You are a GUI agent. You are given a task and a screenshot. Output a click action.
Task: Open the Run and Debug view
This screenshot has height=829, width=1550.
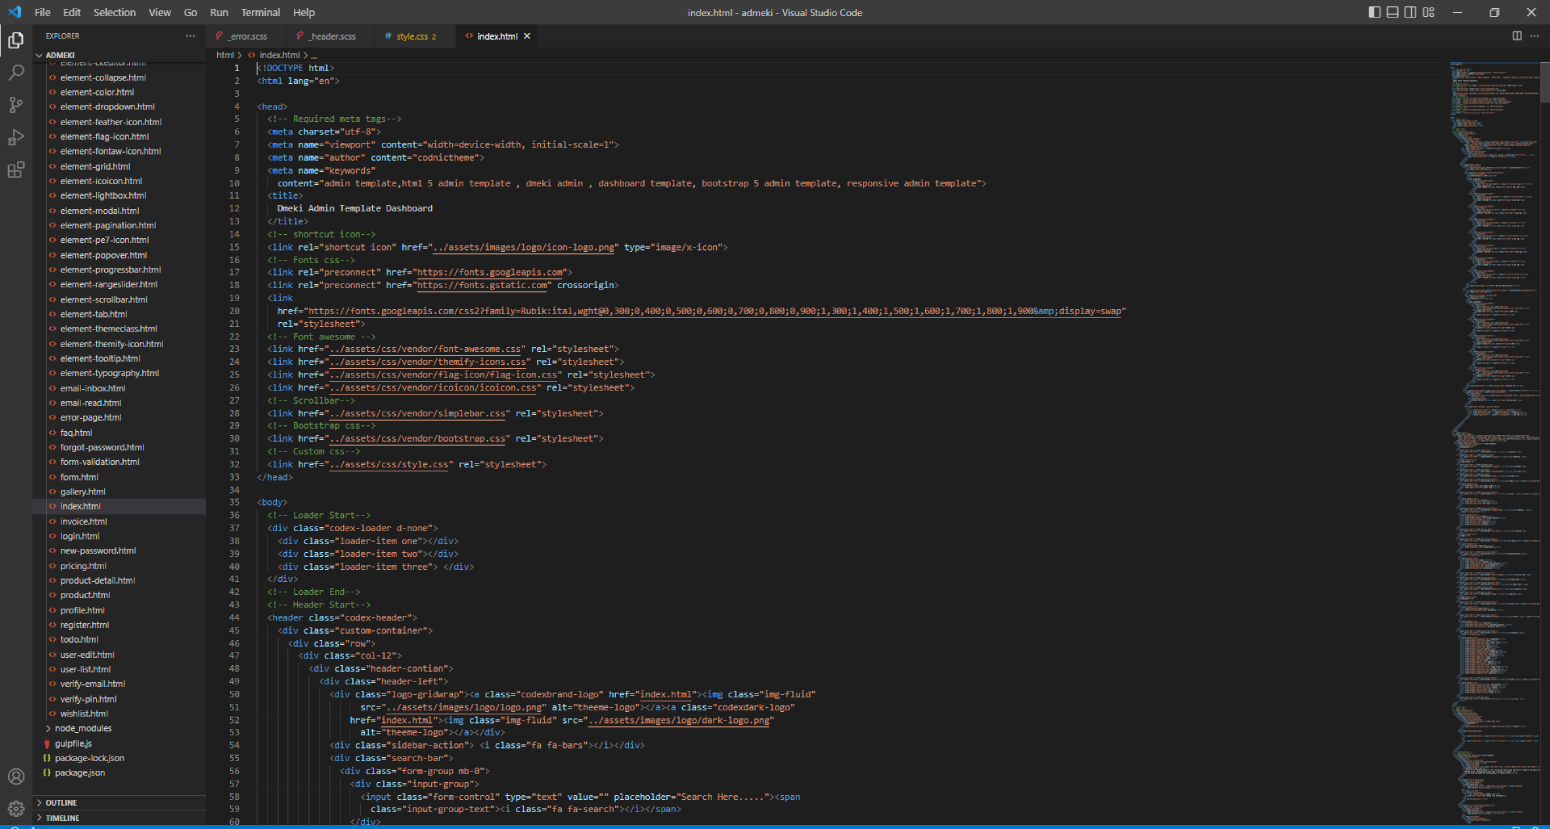[16, 137]
